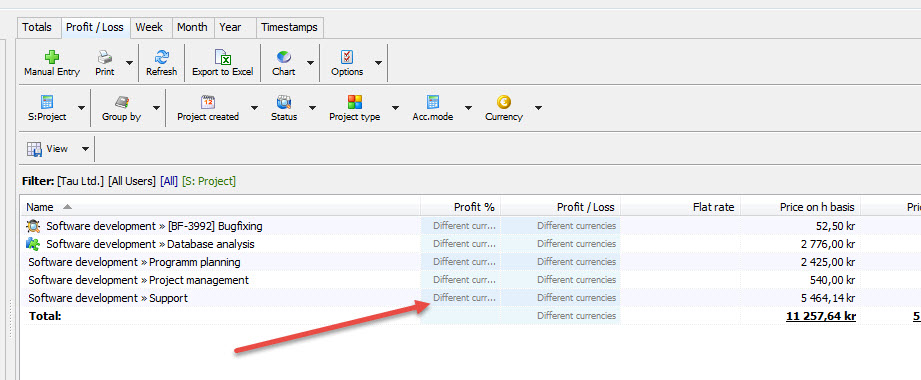Select the Software development » Programm planning row
The image size is (921, 380).
point(135,262)
